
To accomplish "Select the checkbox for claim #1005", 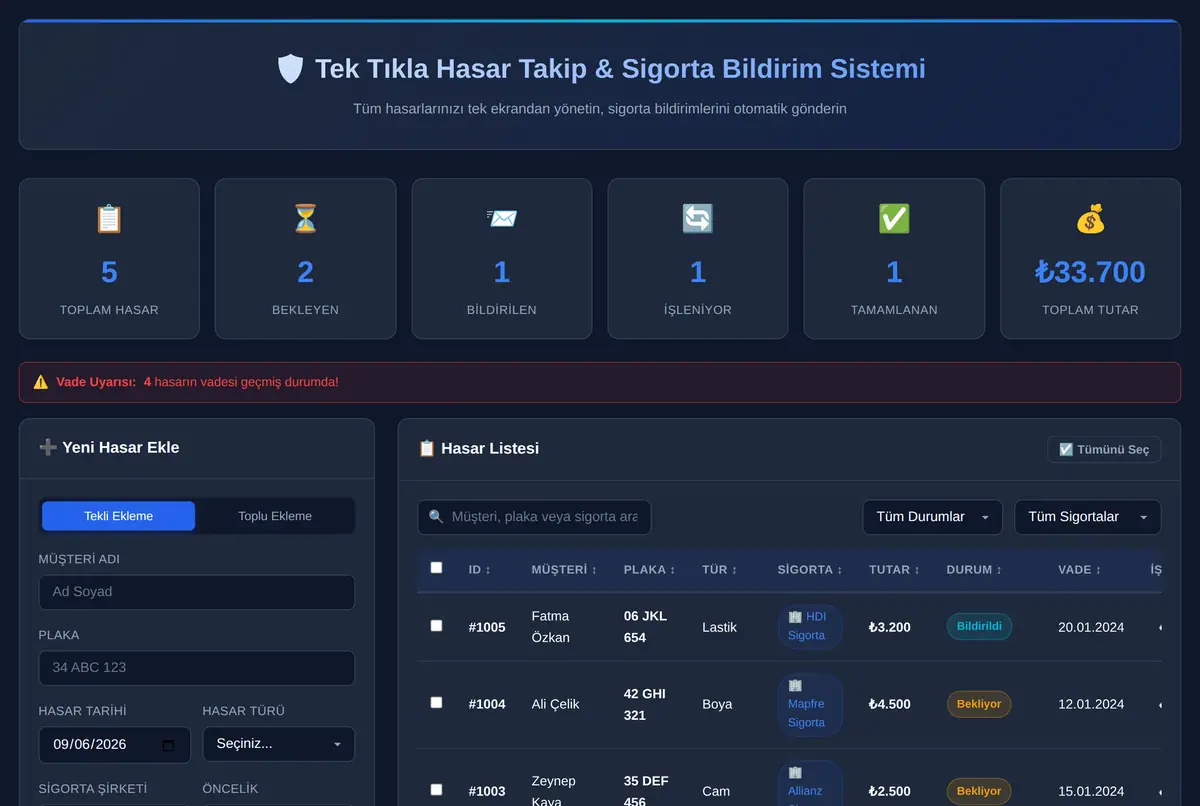I will coord(436,626).
